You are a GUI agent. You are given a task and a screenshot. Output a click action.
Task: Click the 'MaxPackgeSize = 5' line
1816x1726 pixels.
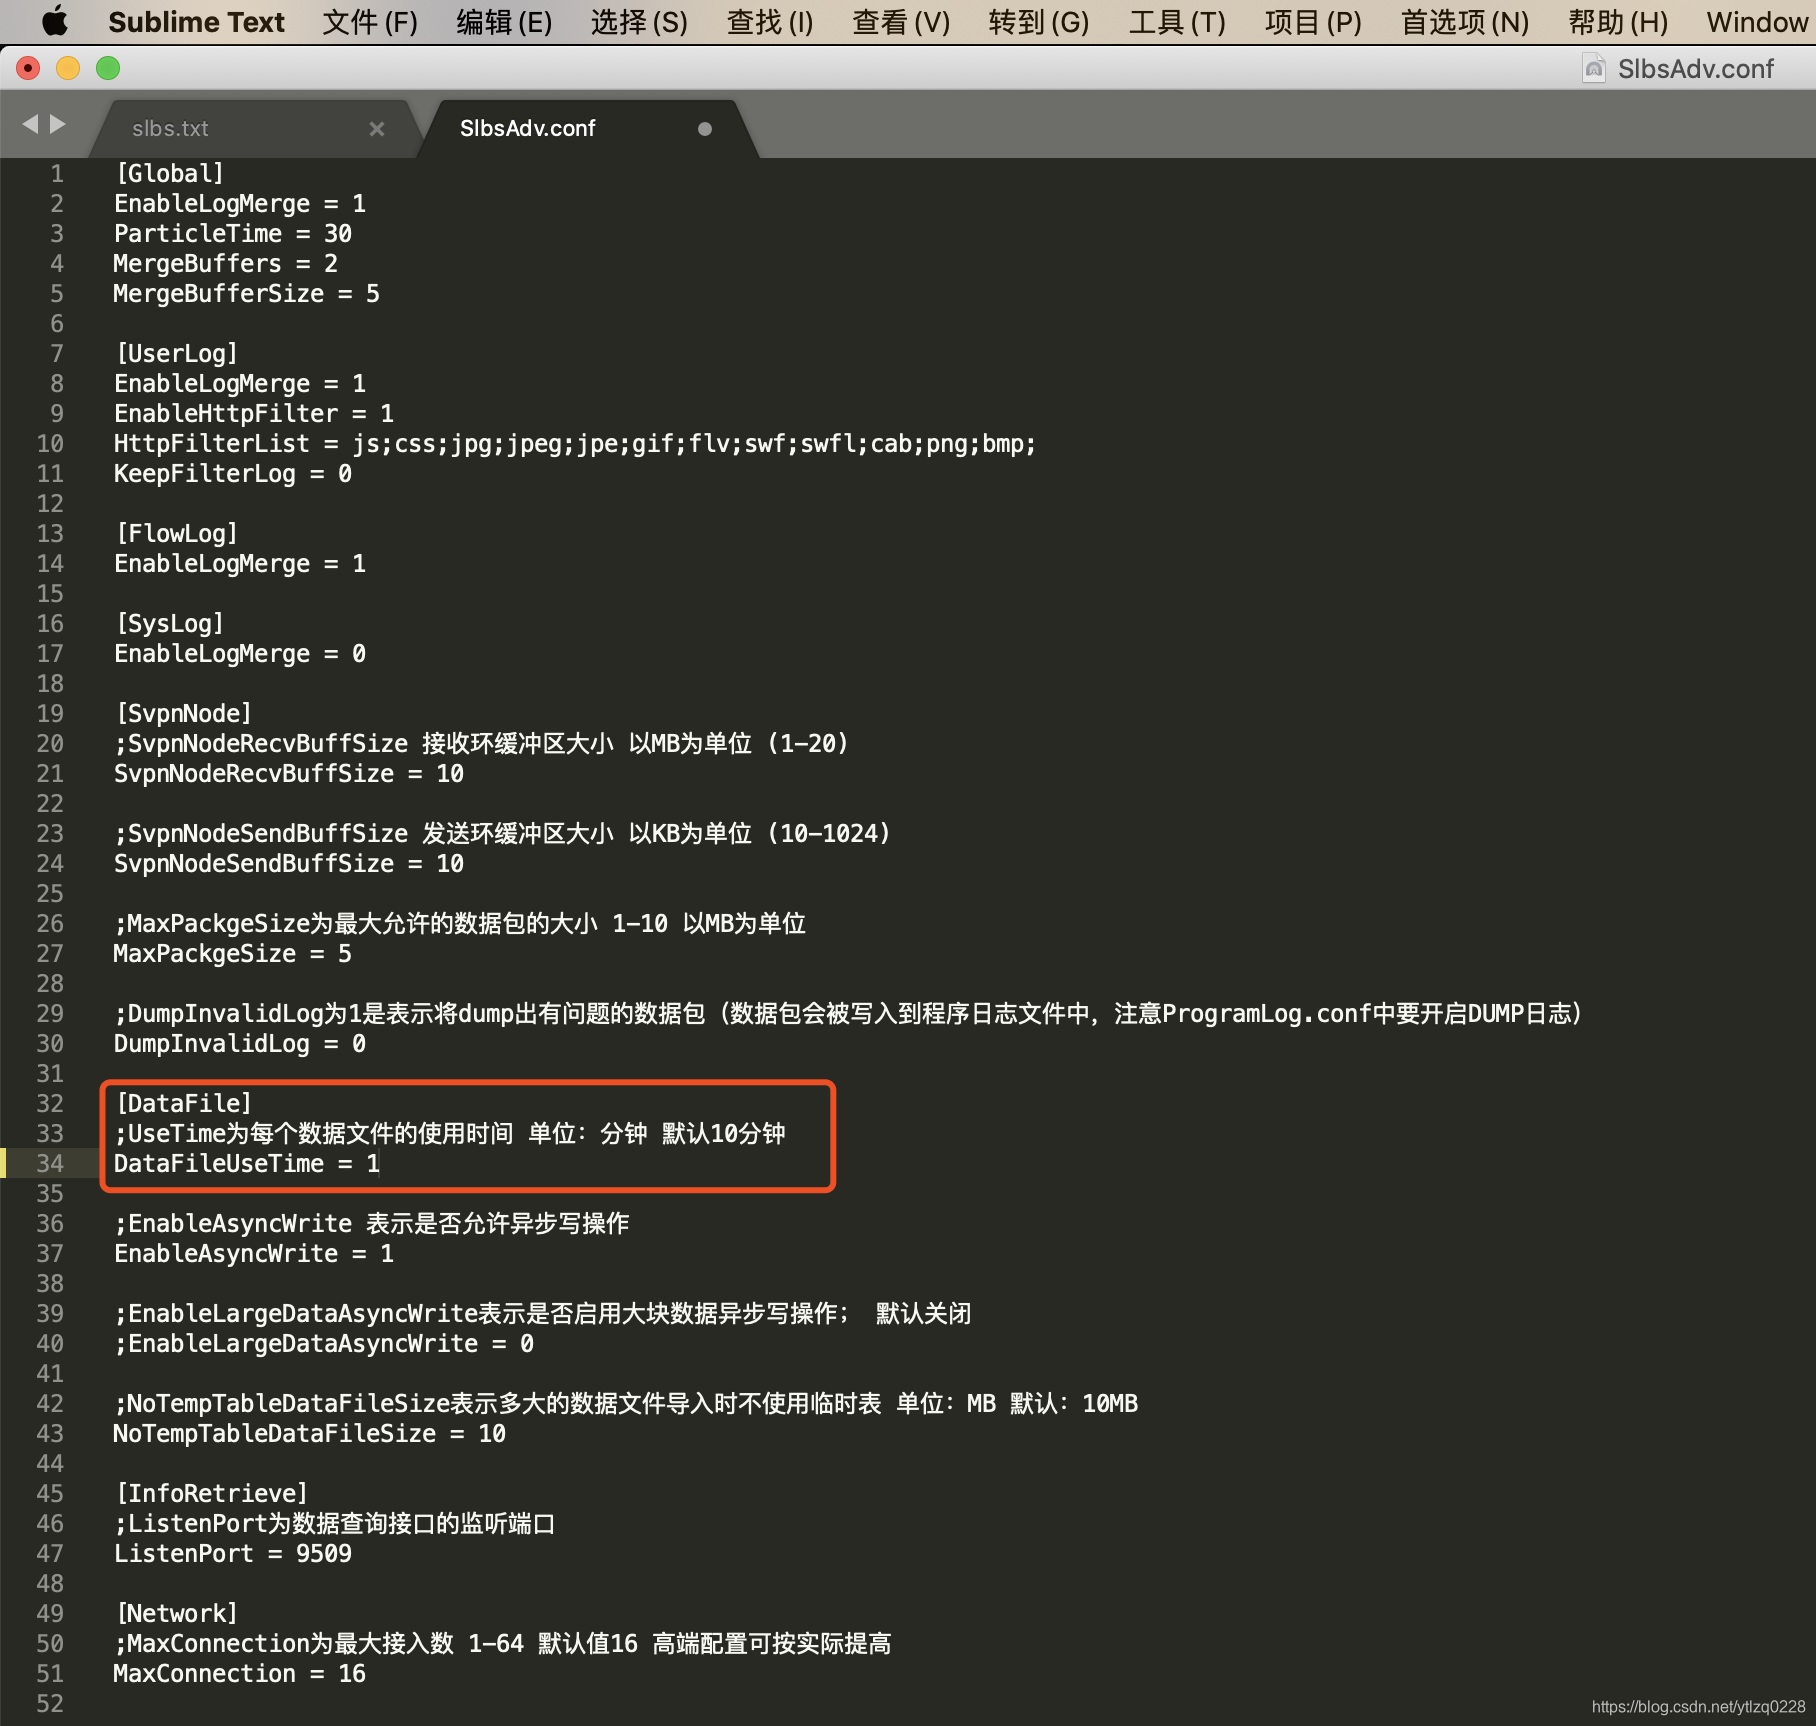pos(232,953)
